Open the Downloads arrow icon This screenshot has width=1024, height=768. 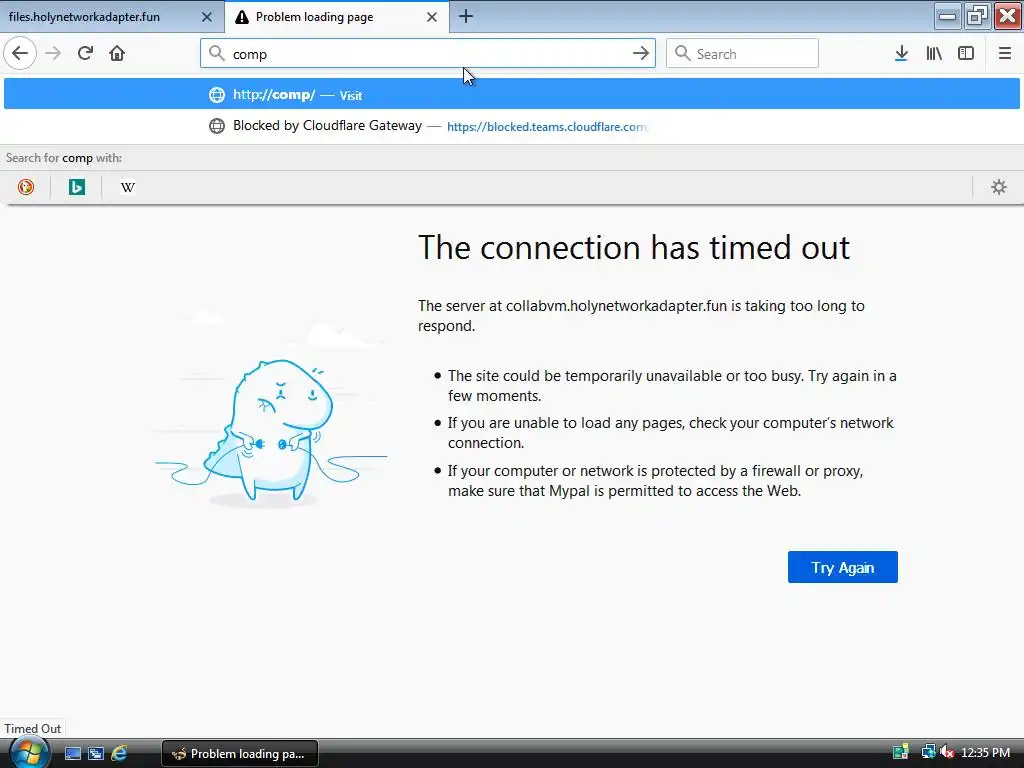click(901, 54)
